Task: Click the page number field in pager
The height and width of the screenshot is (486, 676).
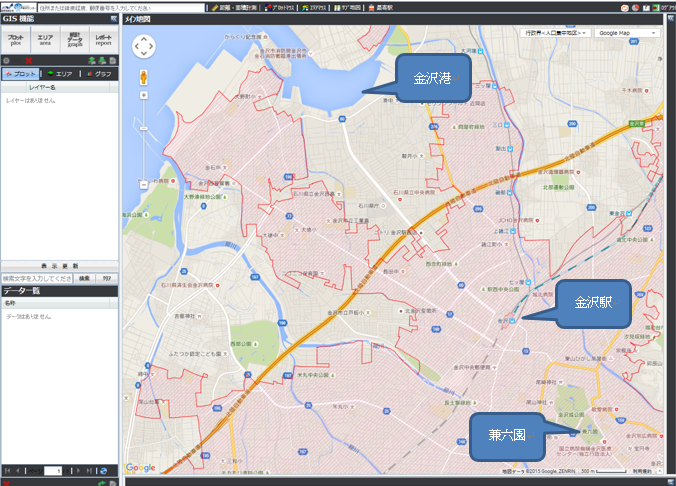Action: tap(53, 471)
